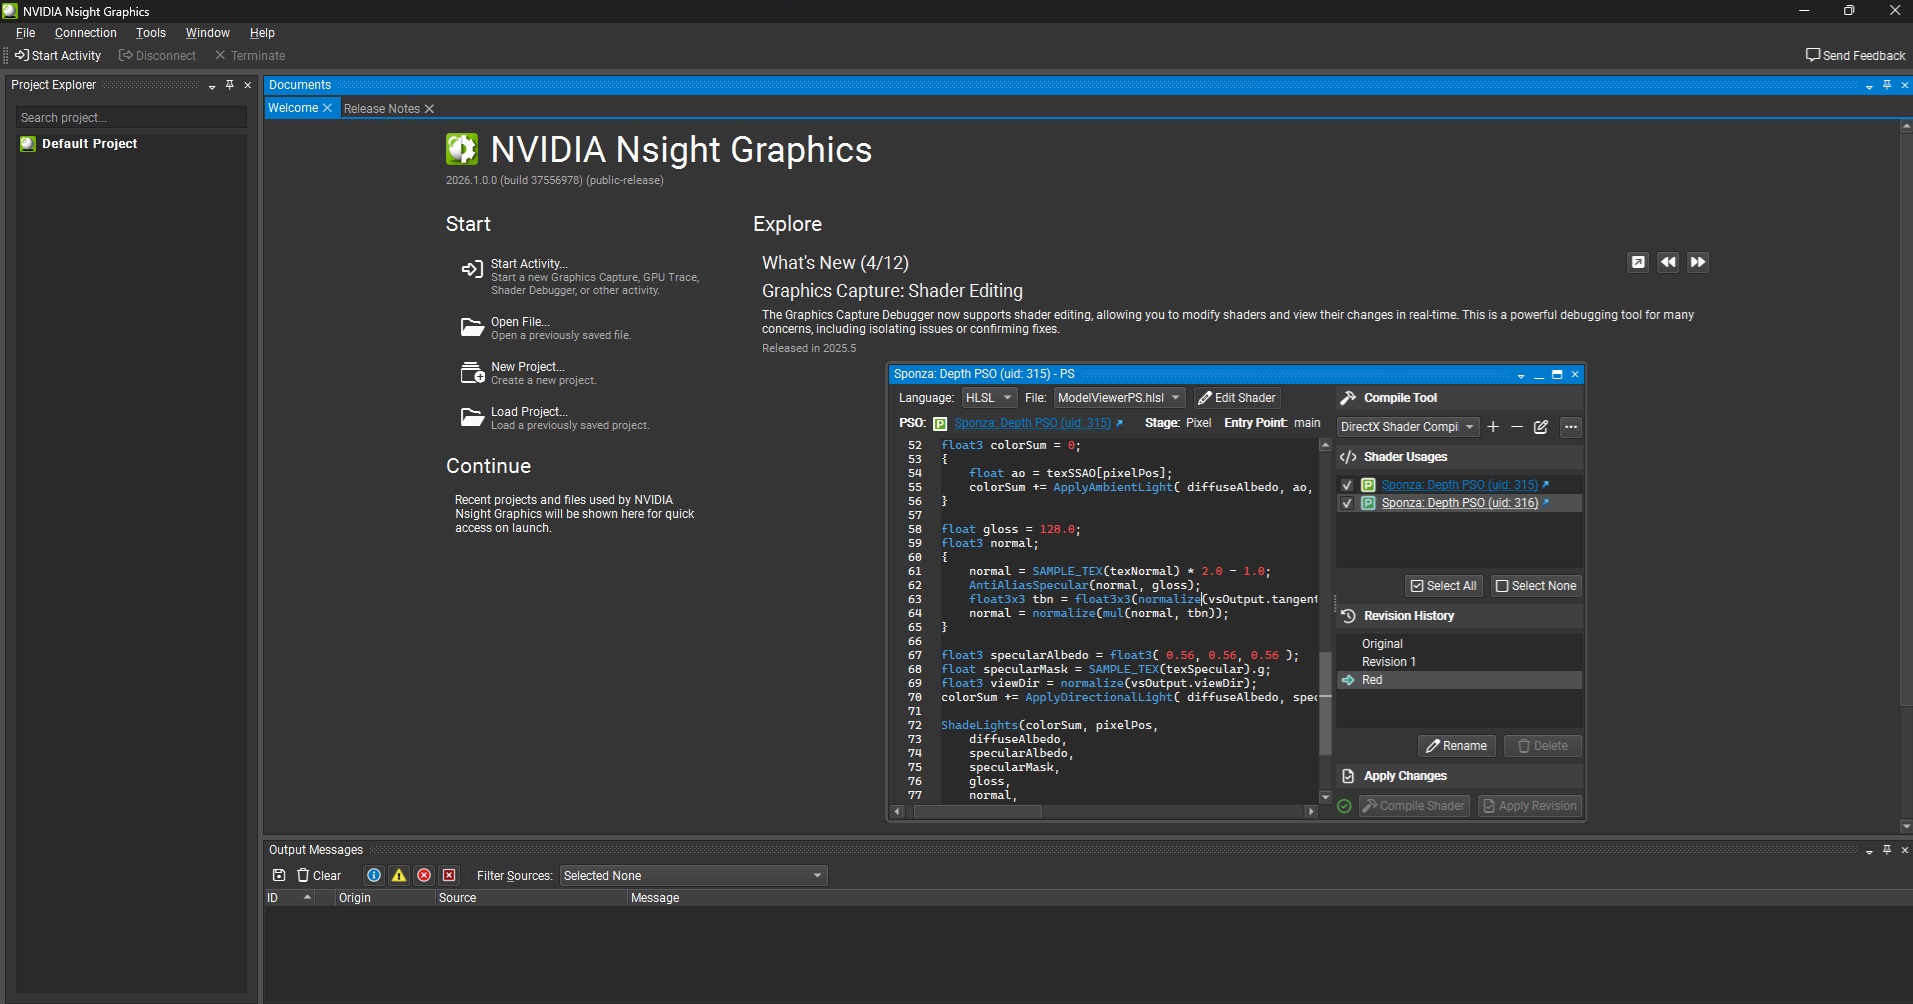Click the Open File folder icon
The width and height of the screenshot is (1913, 1004).
point(472,327)
